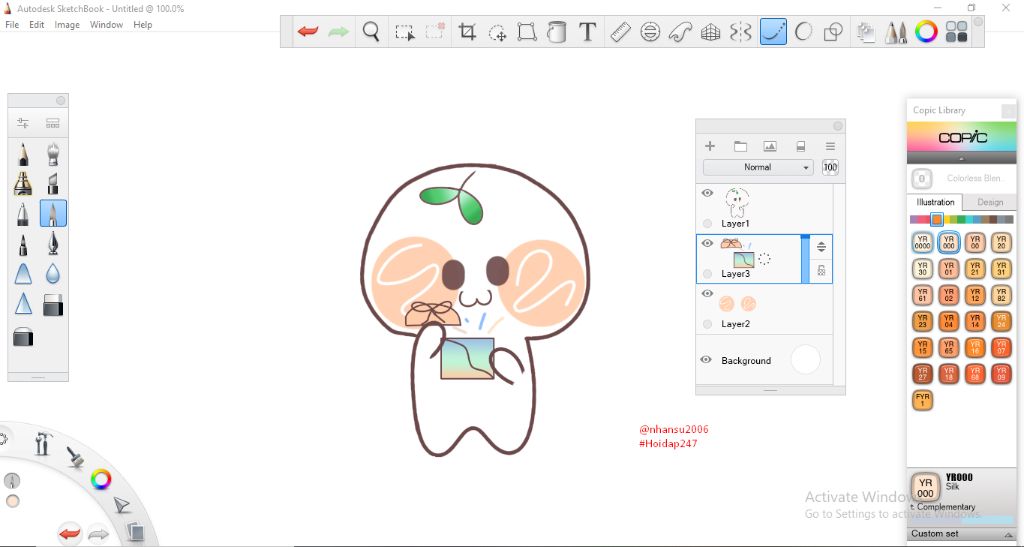Open Brush Properties sliders icon
This screenshot has width=1024, height=547.
23,123
